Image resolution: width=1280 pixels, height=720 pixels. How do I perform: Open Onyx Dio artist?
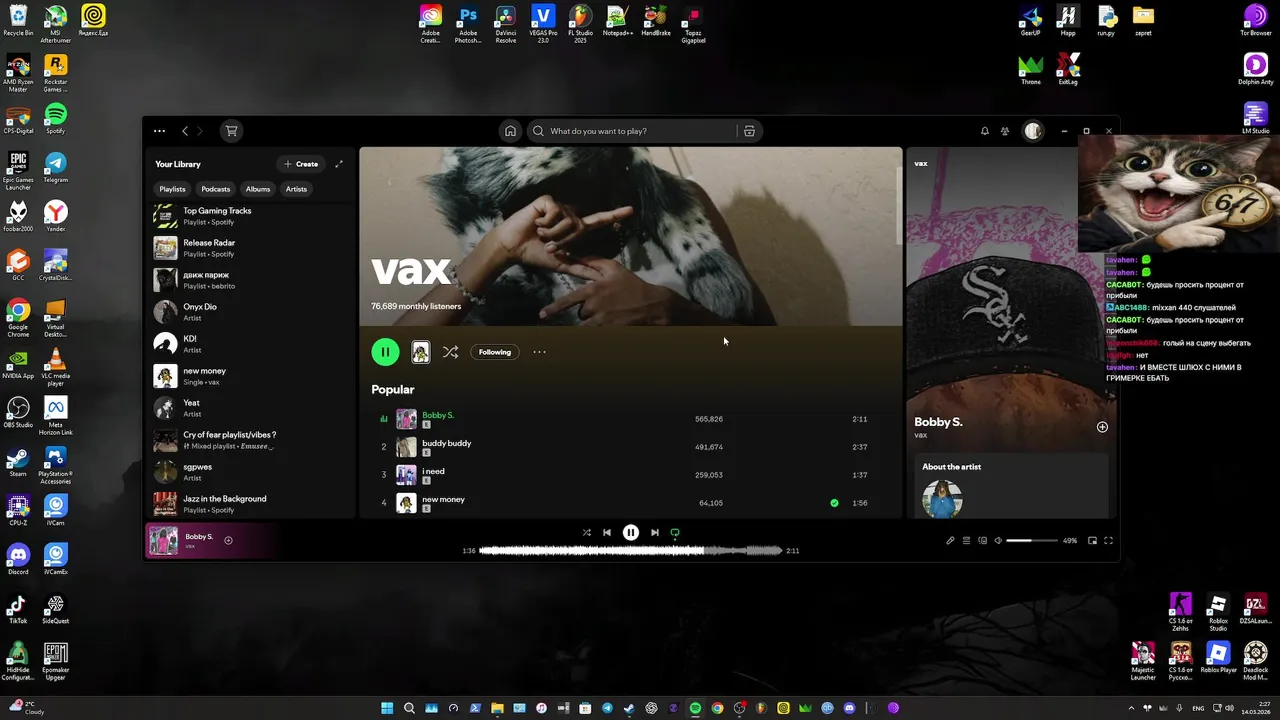(250, 312)
